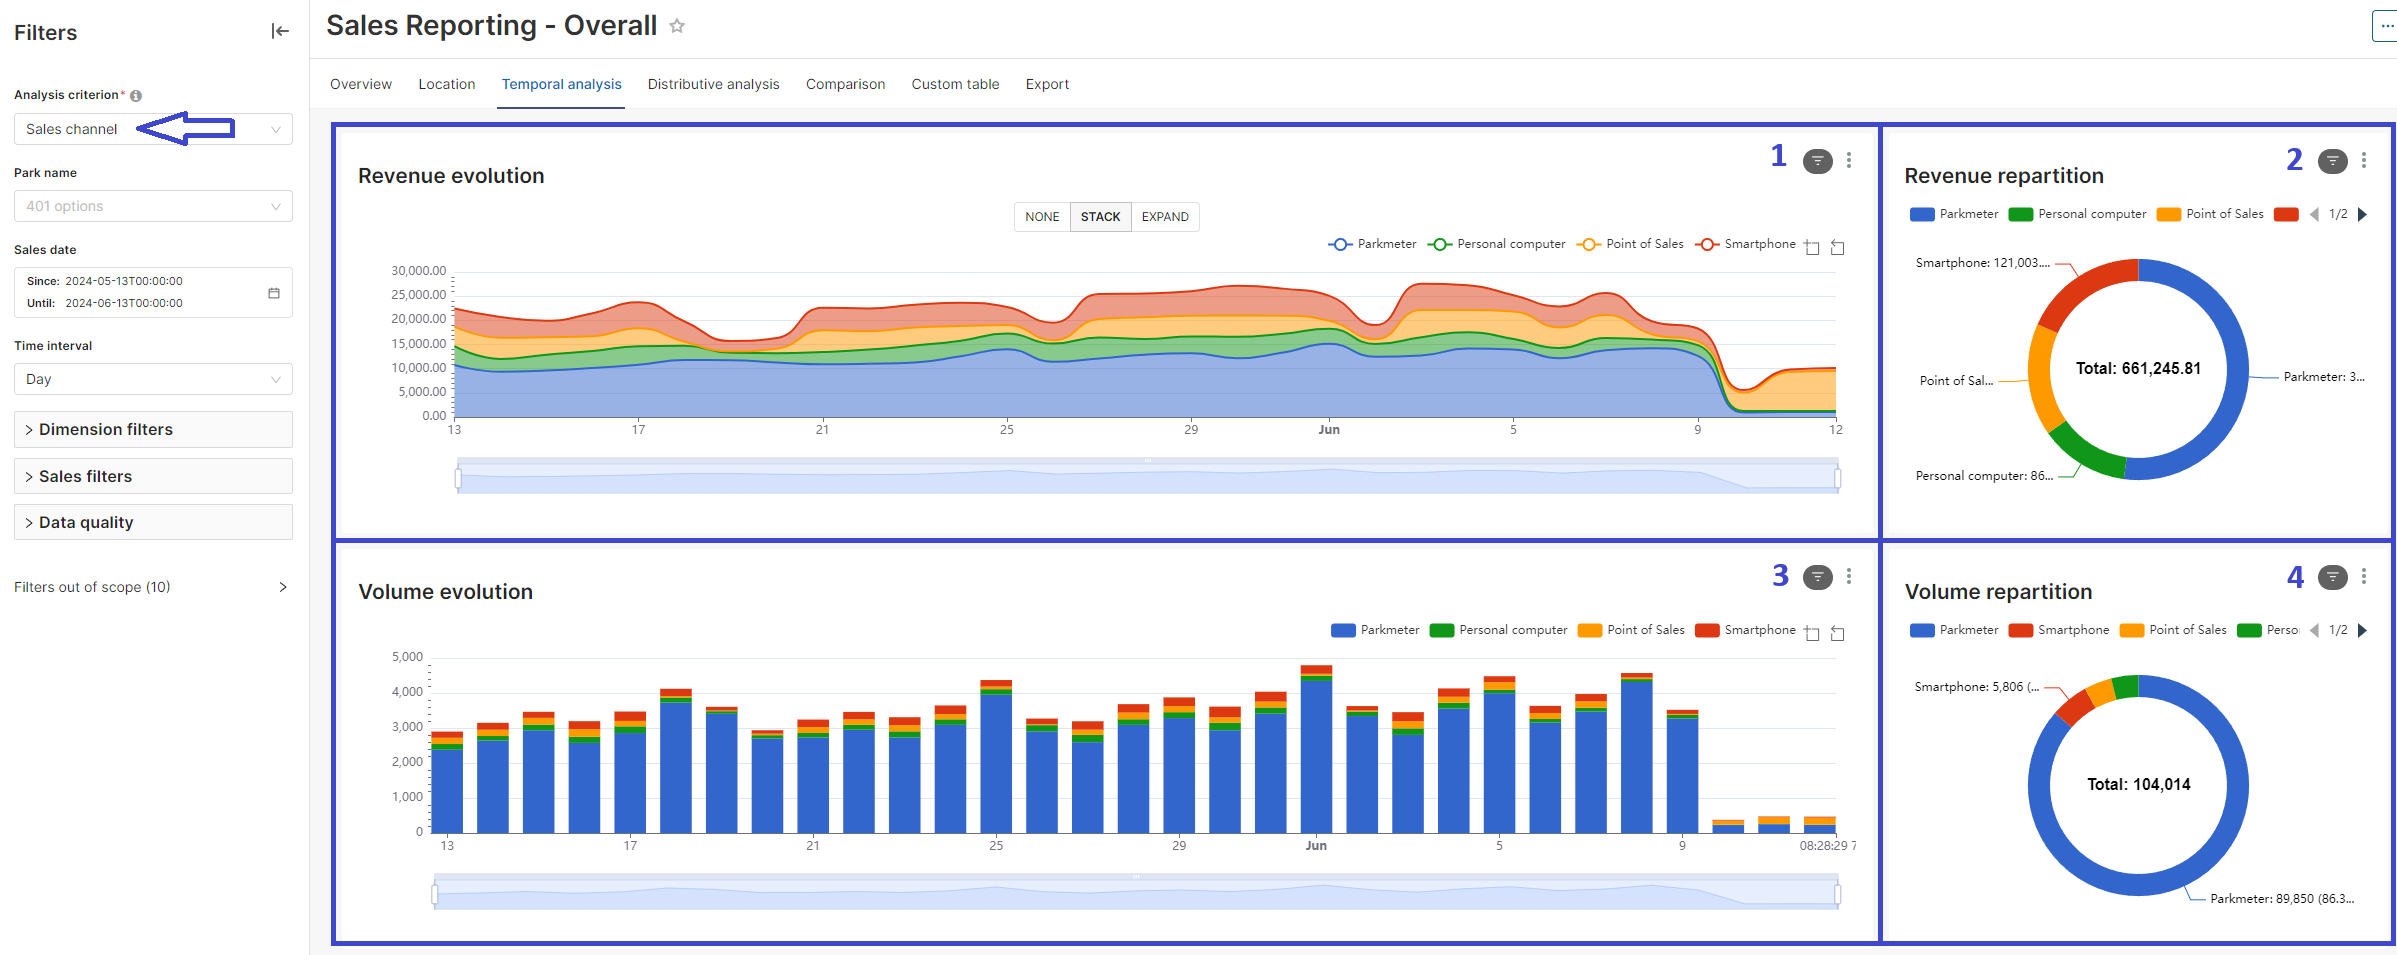Set chart stacking mode to NONE
This screenshot has width=2397, height=955.
(1042, 217)
